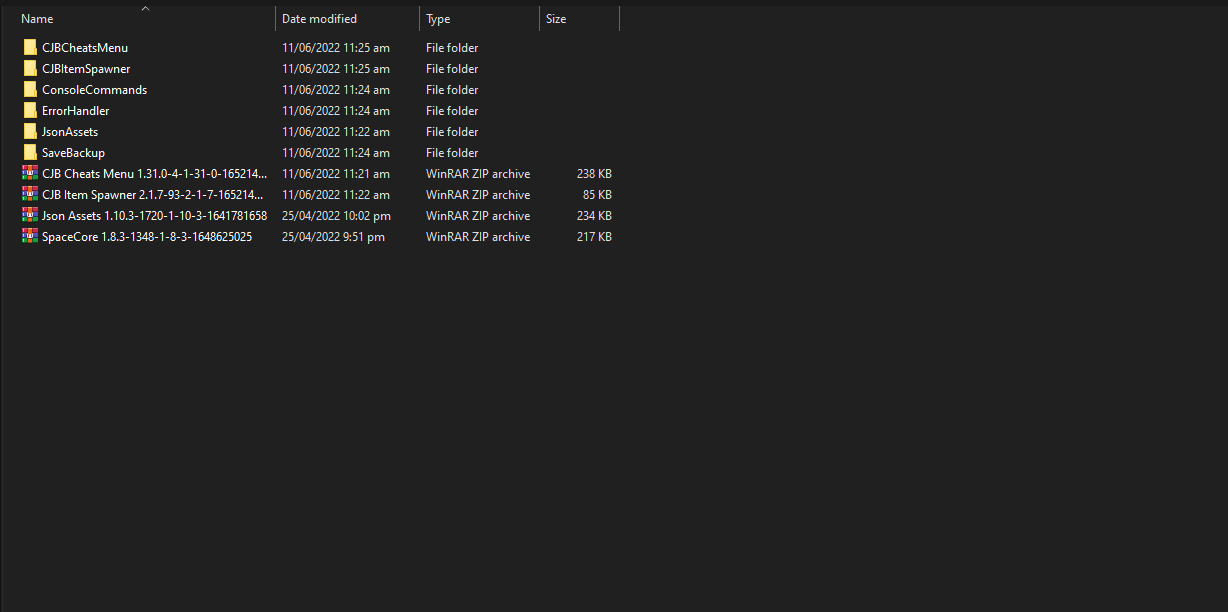Click the date modified of SaveBackup folder
The height and width of the screenshot is (612, 1228).
pyautogui.click(x=336, y=153)
